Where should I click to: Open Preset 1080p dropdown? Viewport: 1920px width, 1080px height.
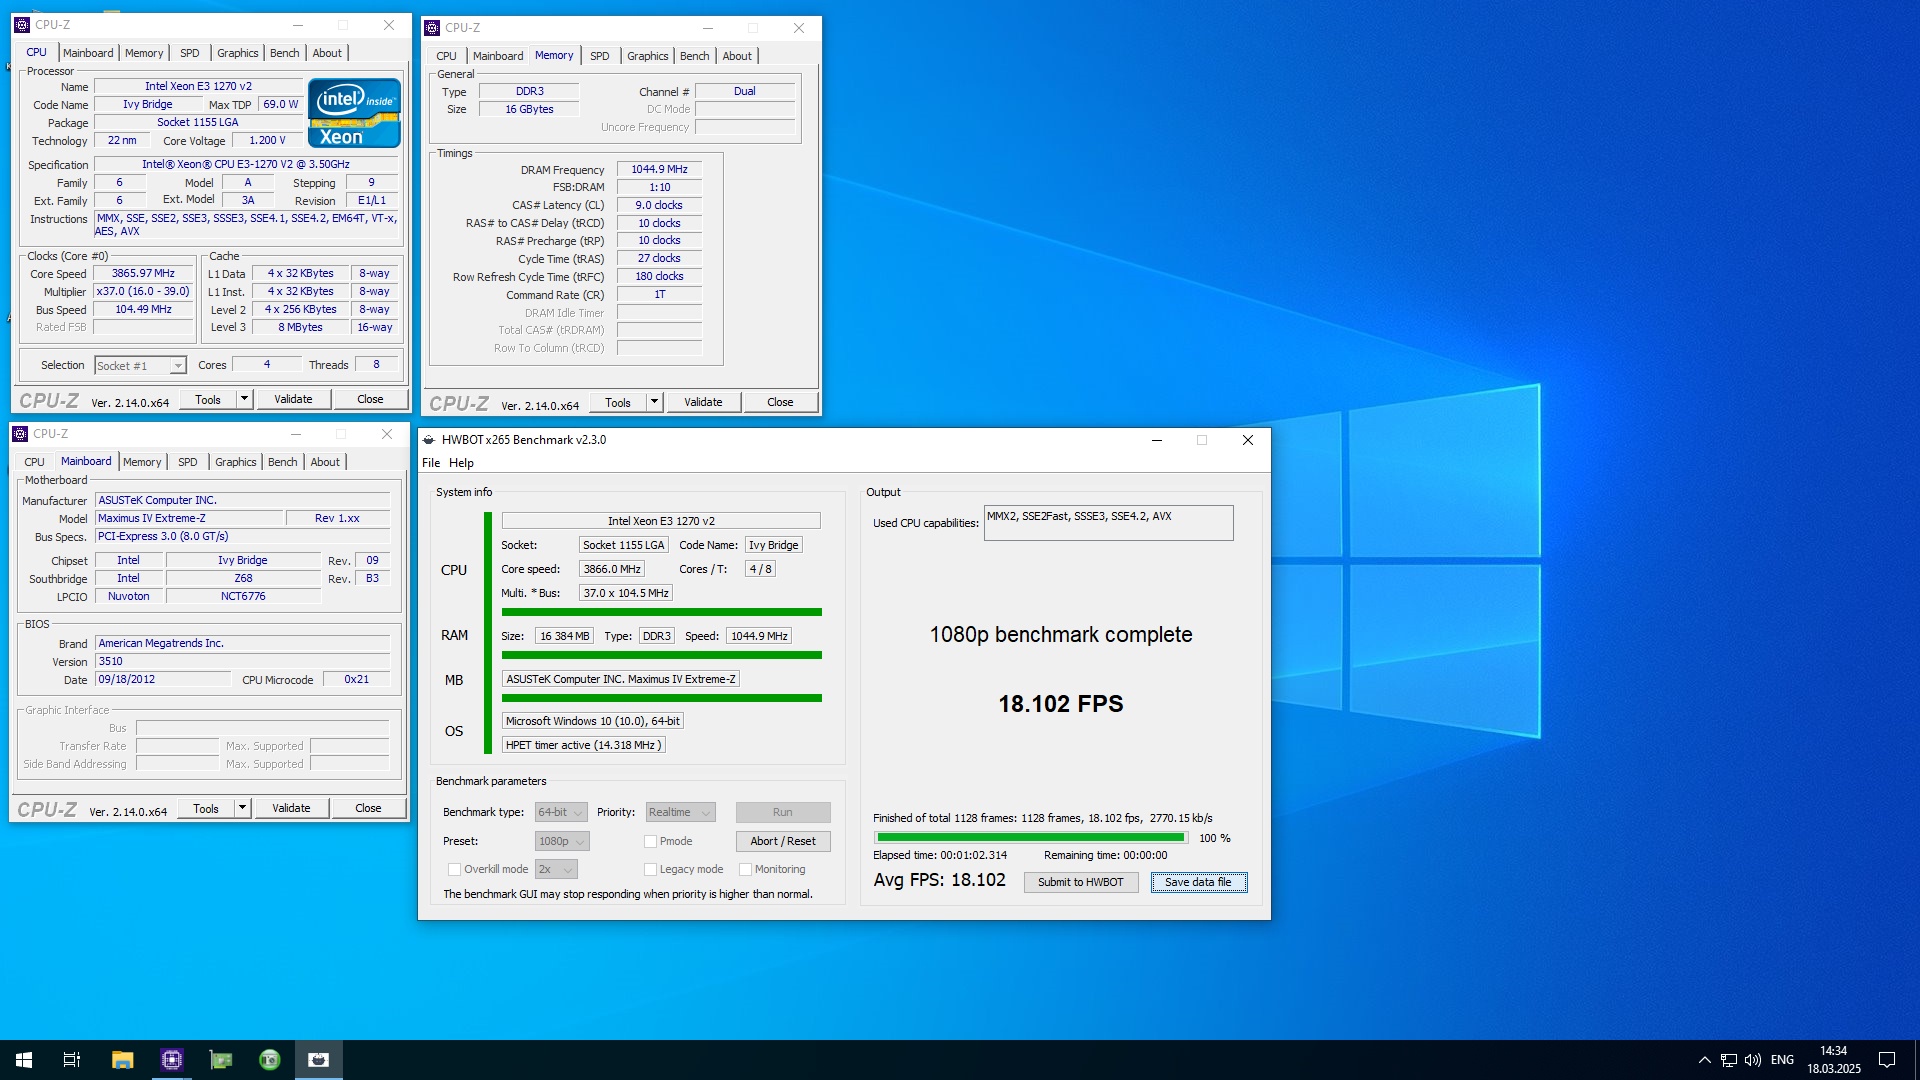(x=562, y=842)
